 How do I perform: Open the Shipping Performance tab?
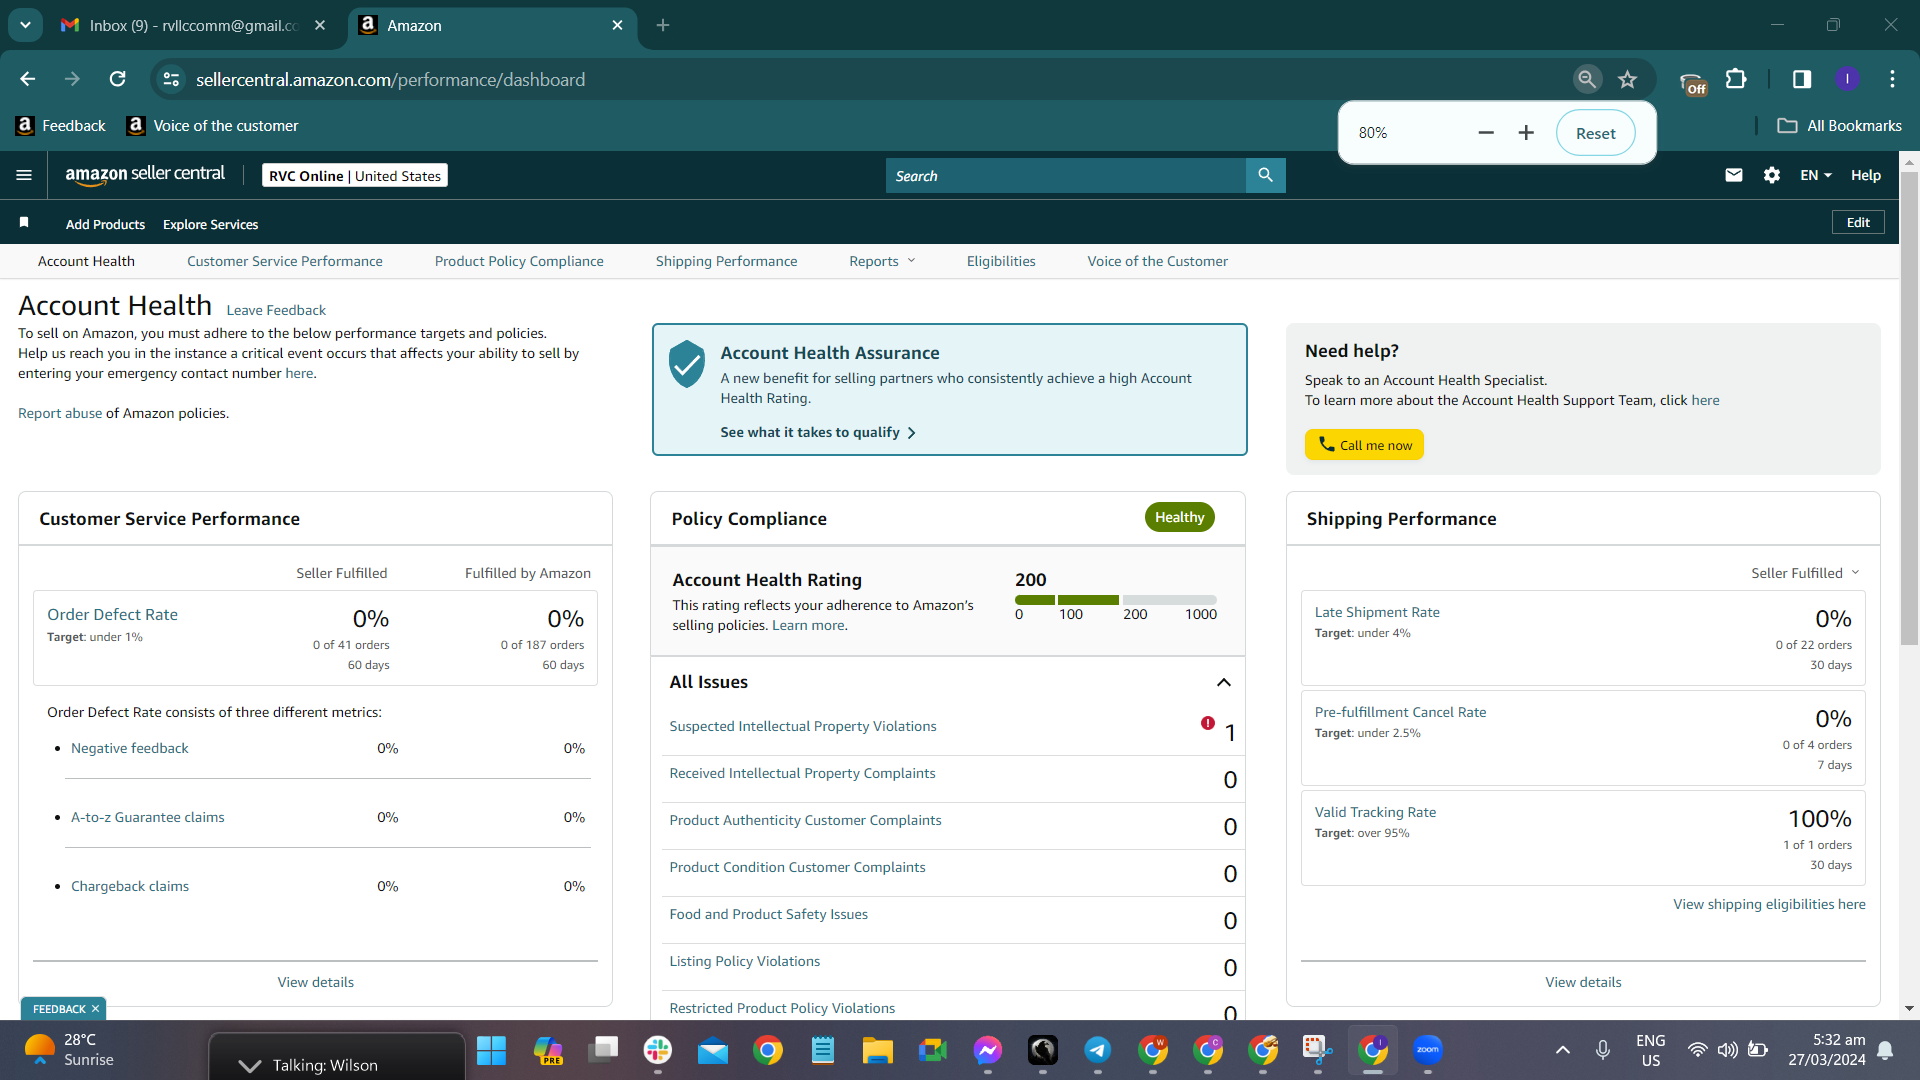[727, 261]
